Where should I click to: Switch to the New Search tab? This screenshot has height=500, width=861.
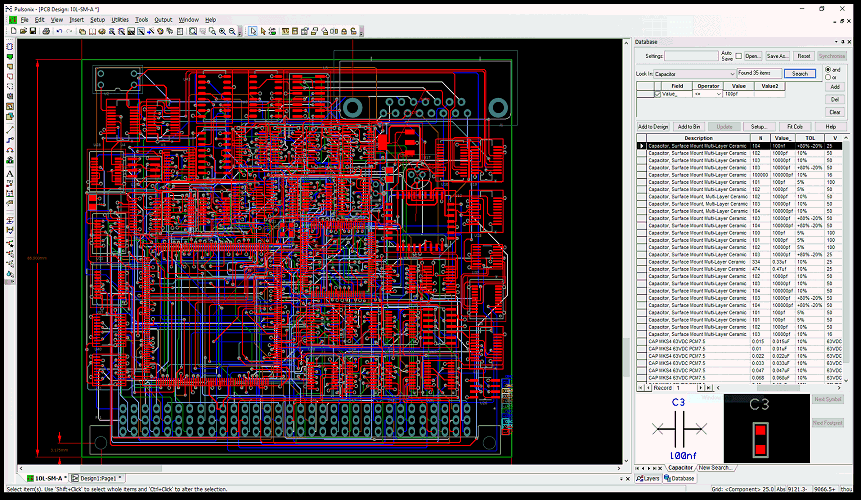point(714,468)
